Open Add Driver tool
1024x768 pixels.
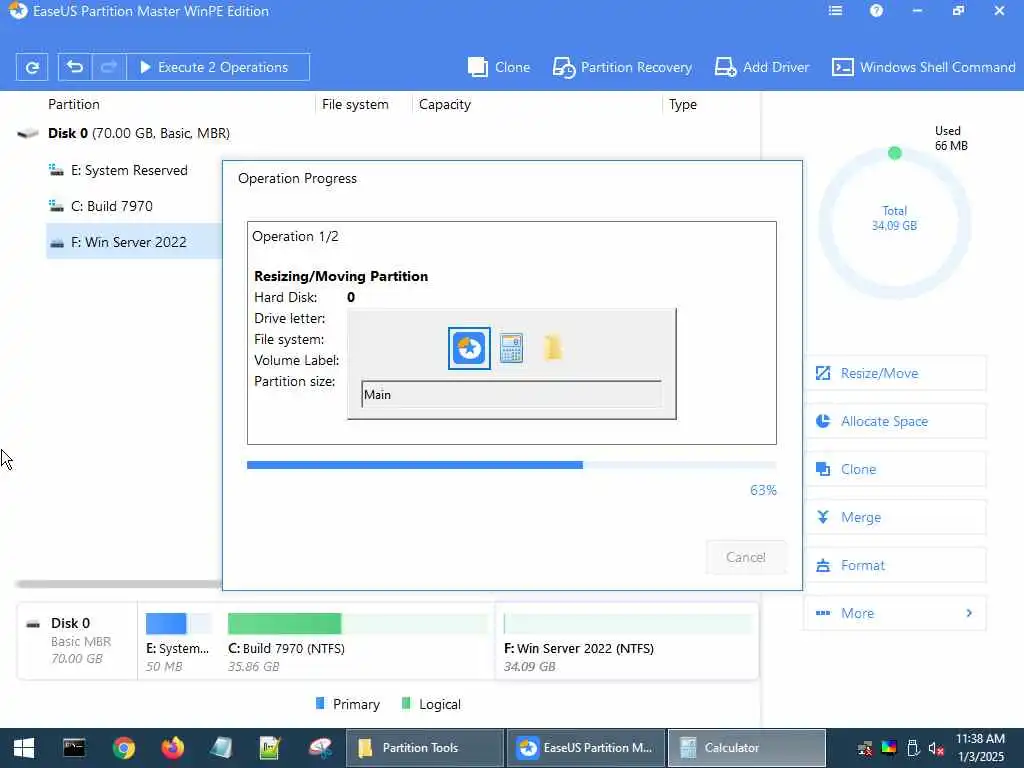tap(761, 67)
